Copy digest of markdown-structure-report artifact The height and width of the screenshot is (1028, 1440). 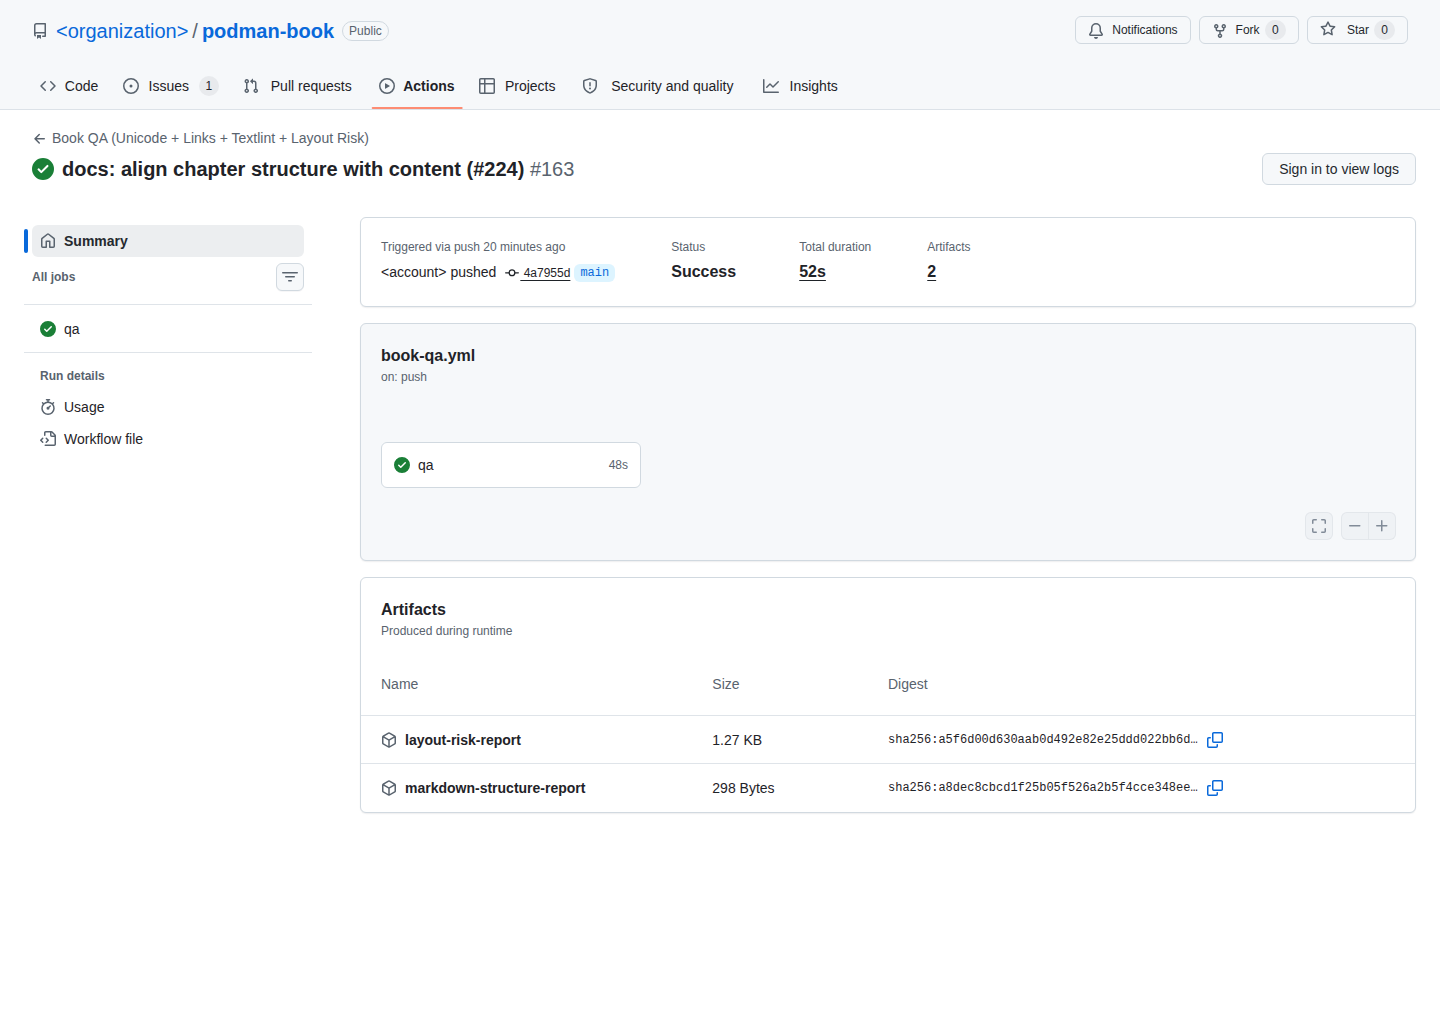(1215, 788)
